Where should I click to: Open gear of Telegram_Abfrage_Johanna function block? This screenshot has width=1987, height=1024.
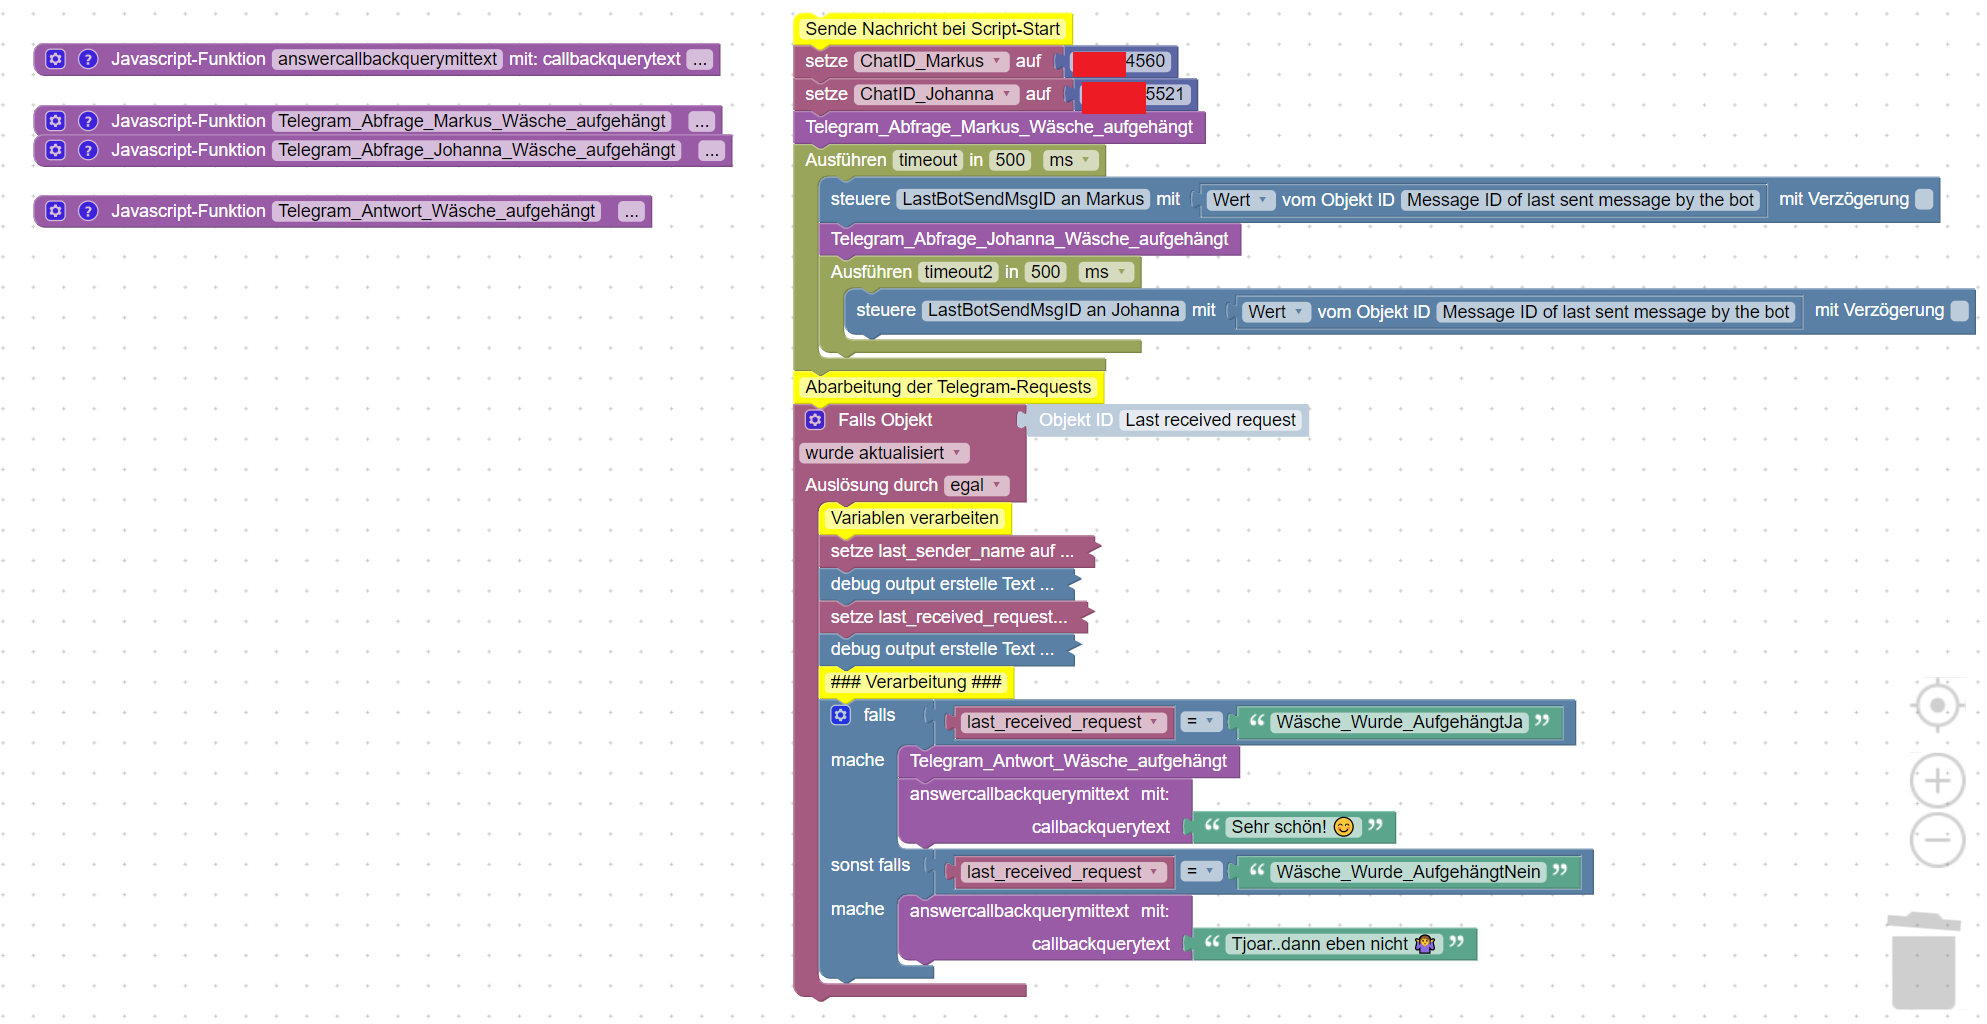point(56,150)
